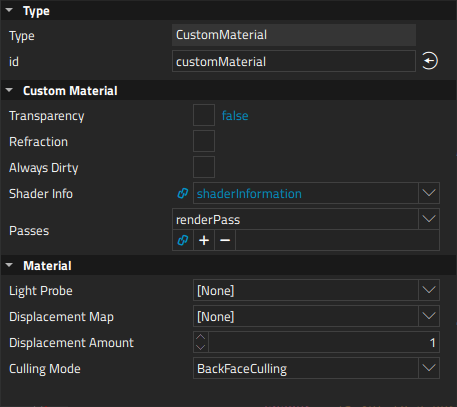Image resolution: width=457 pixels, height=407 pixels.
Task: Click the go-to-reference arrow icon beside id
Action: 430,61
